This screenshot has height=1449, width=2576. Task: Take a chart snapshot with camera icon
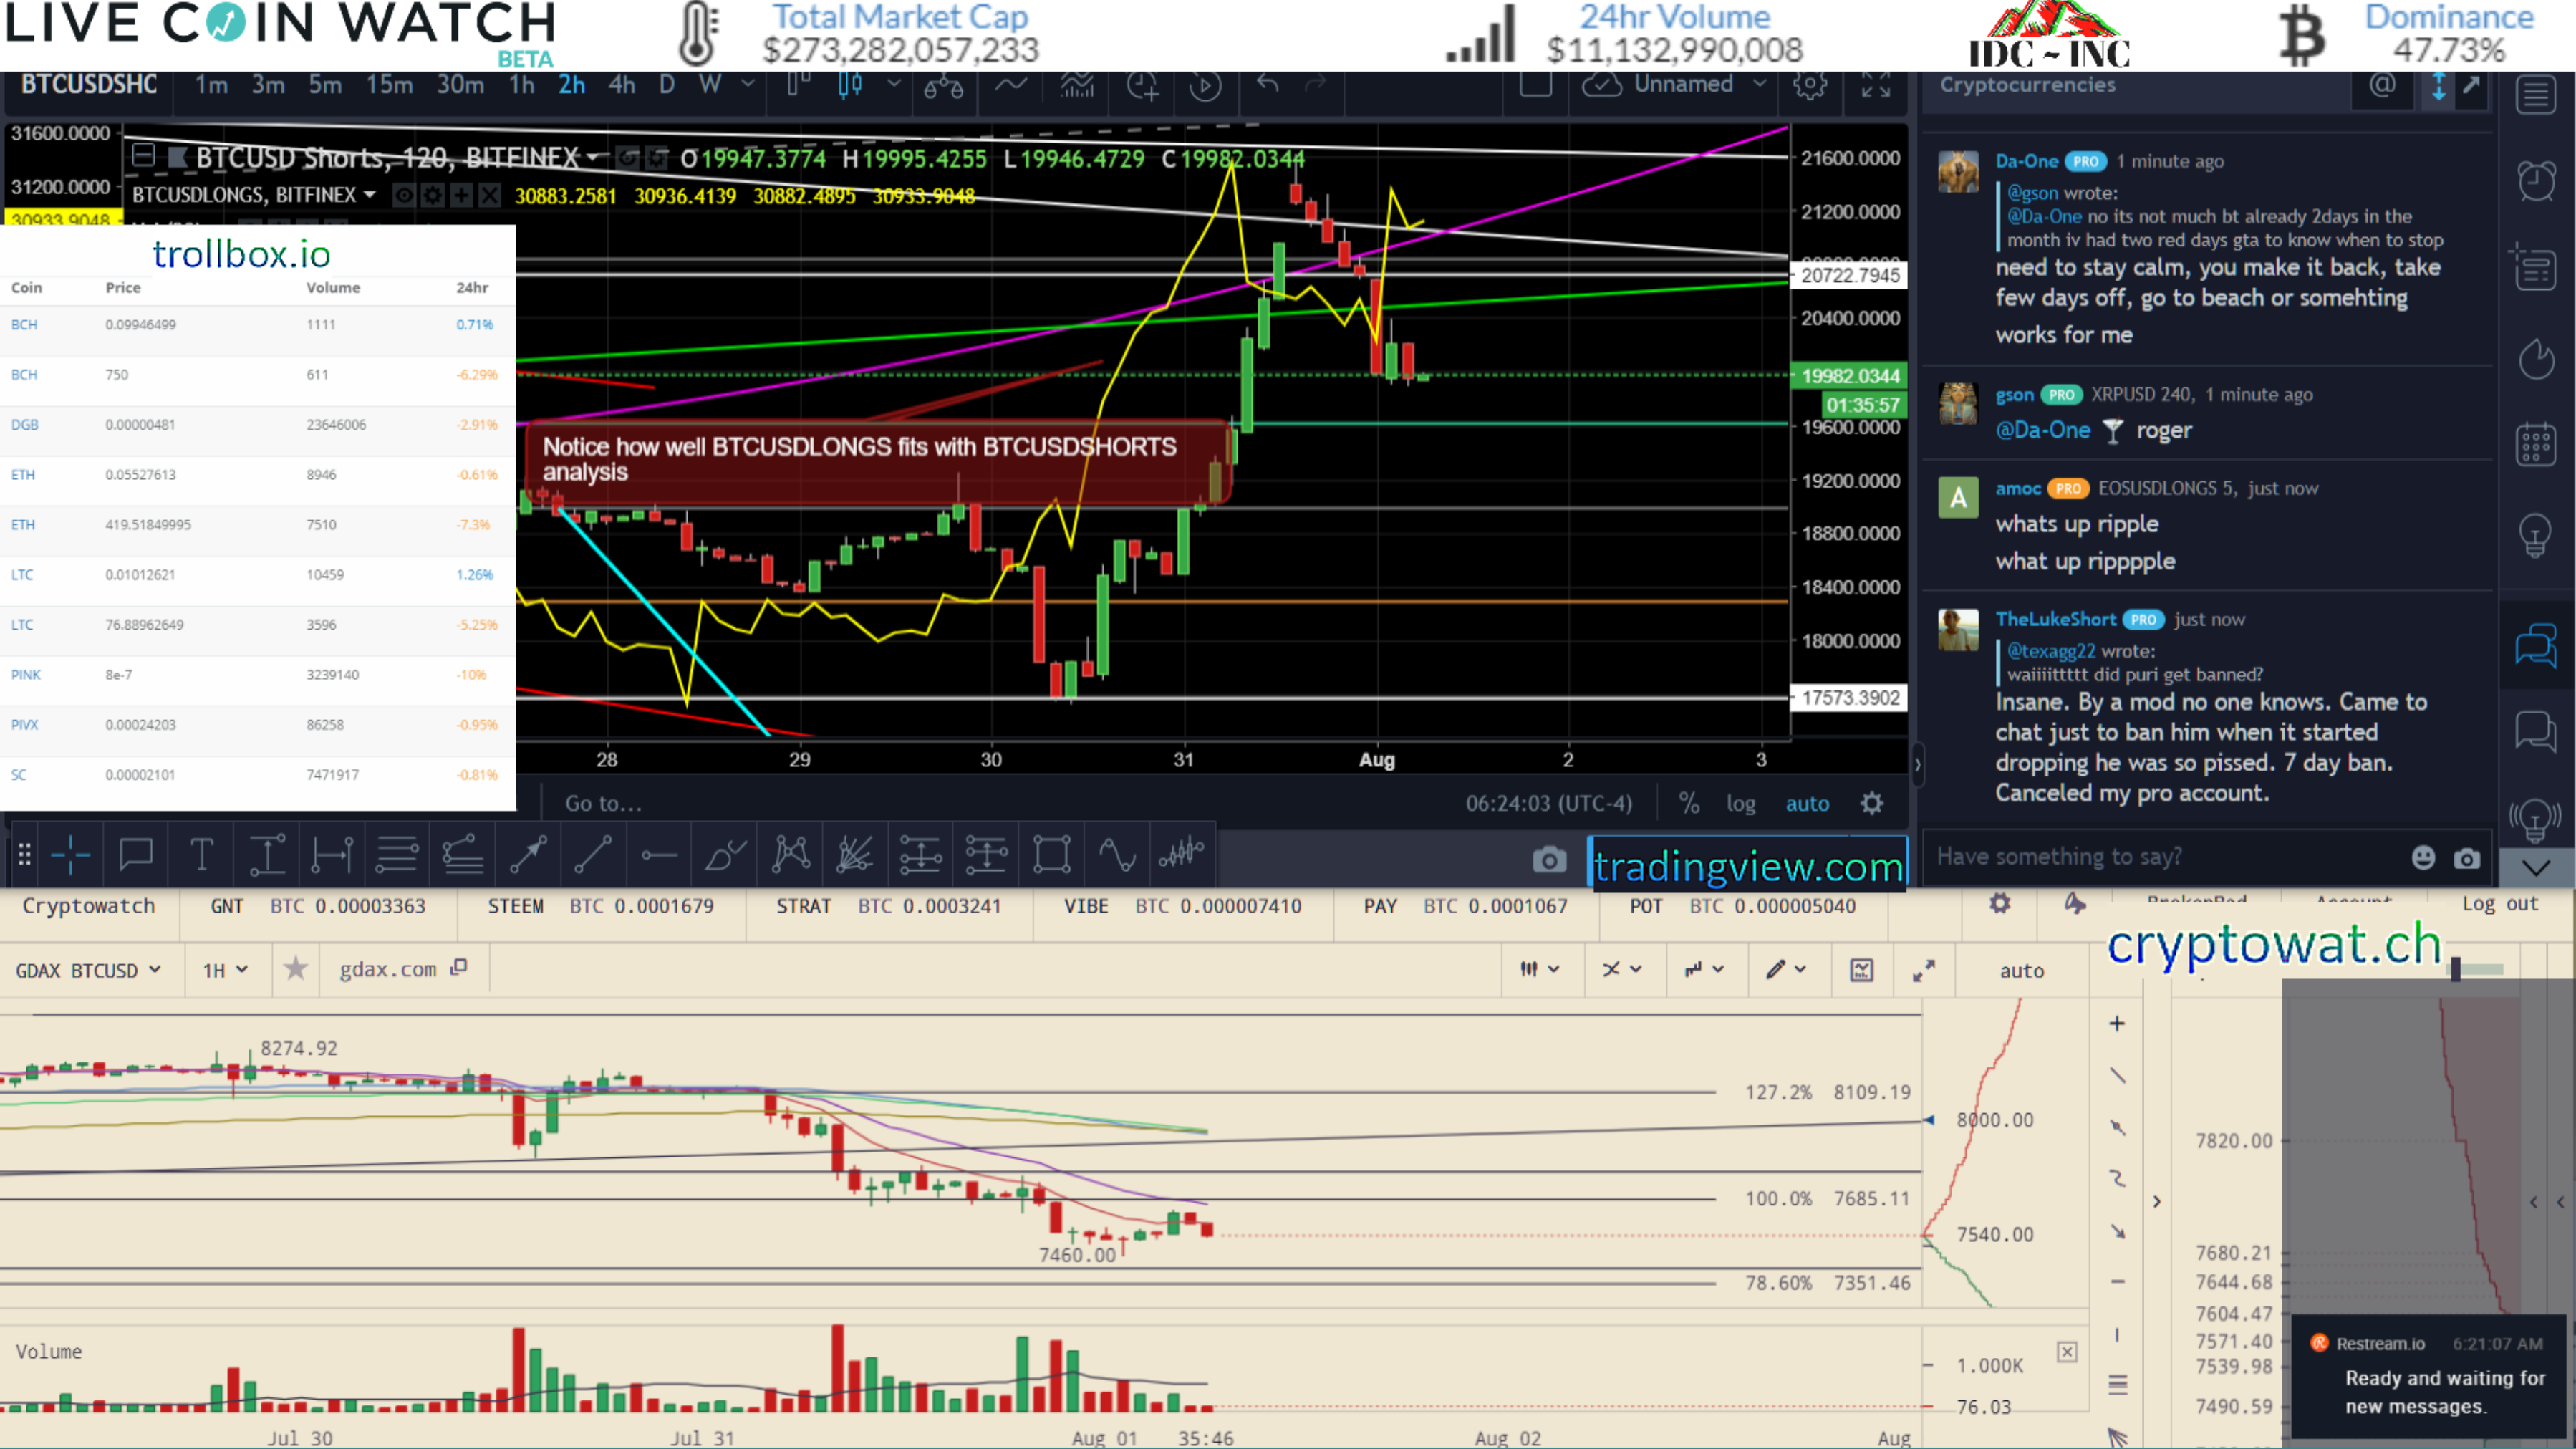pyautogui.click(x=1549, y=859)
